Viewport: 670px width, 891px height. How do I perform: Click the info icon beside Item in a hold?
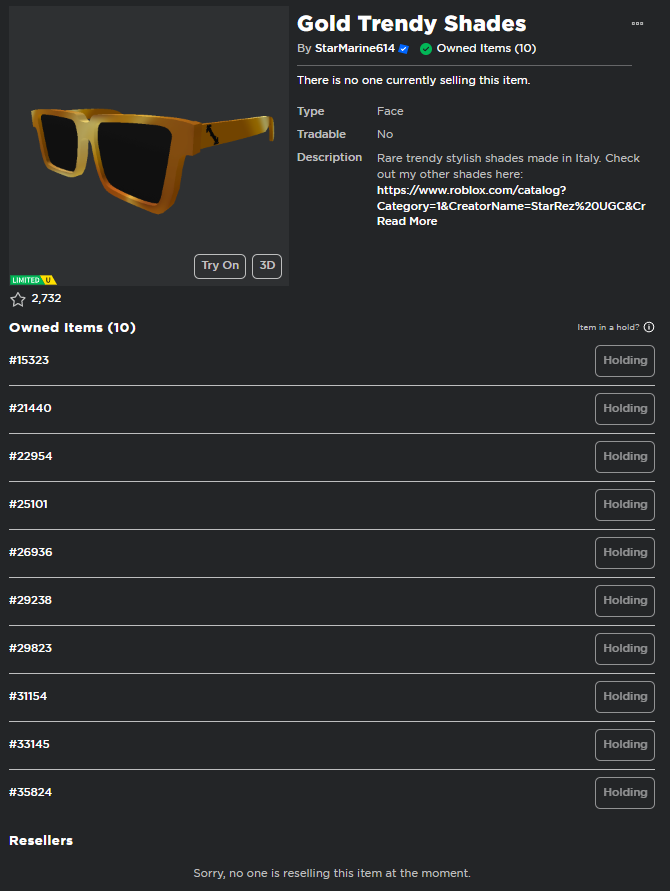click(649, 327)
